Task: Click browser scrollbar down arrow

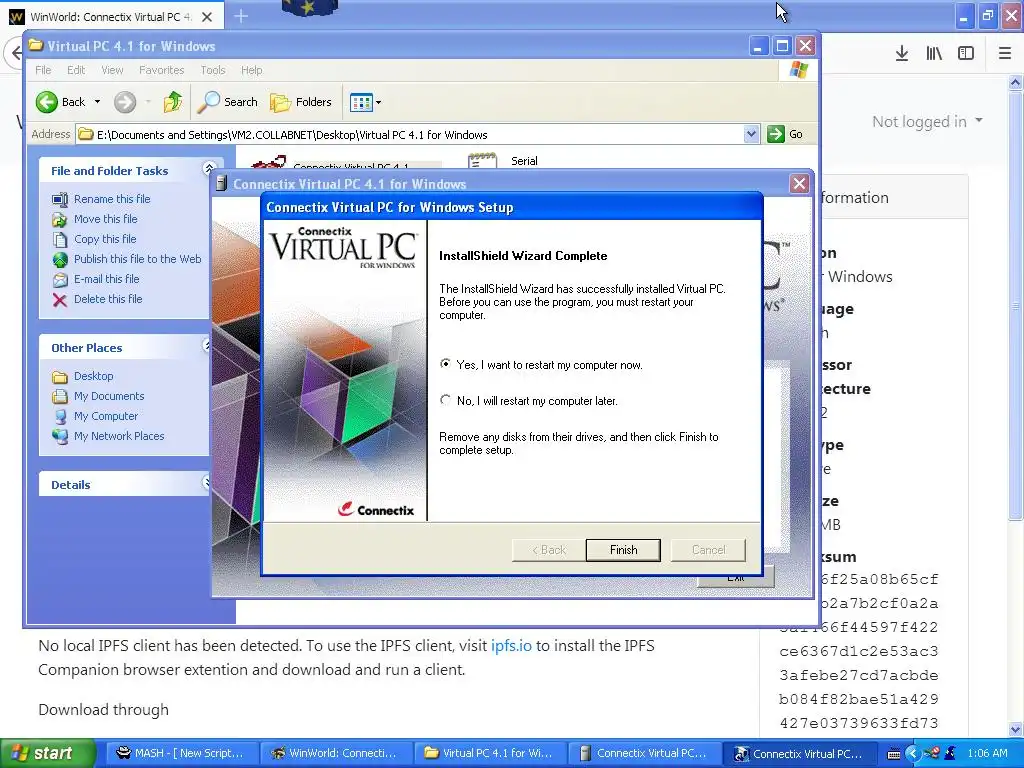Action: tap(1016, 729)
